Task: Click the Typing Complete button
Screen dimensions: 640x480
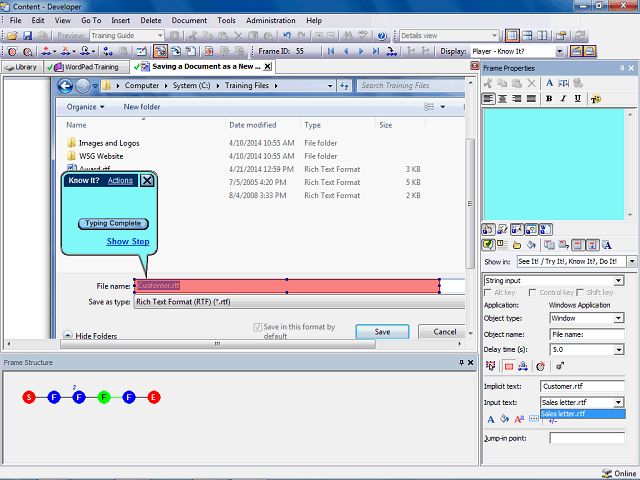Action: click(113, 223)
